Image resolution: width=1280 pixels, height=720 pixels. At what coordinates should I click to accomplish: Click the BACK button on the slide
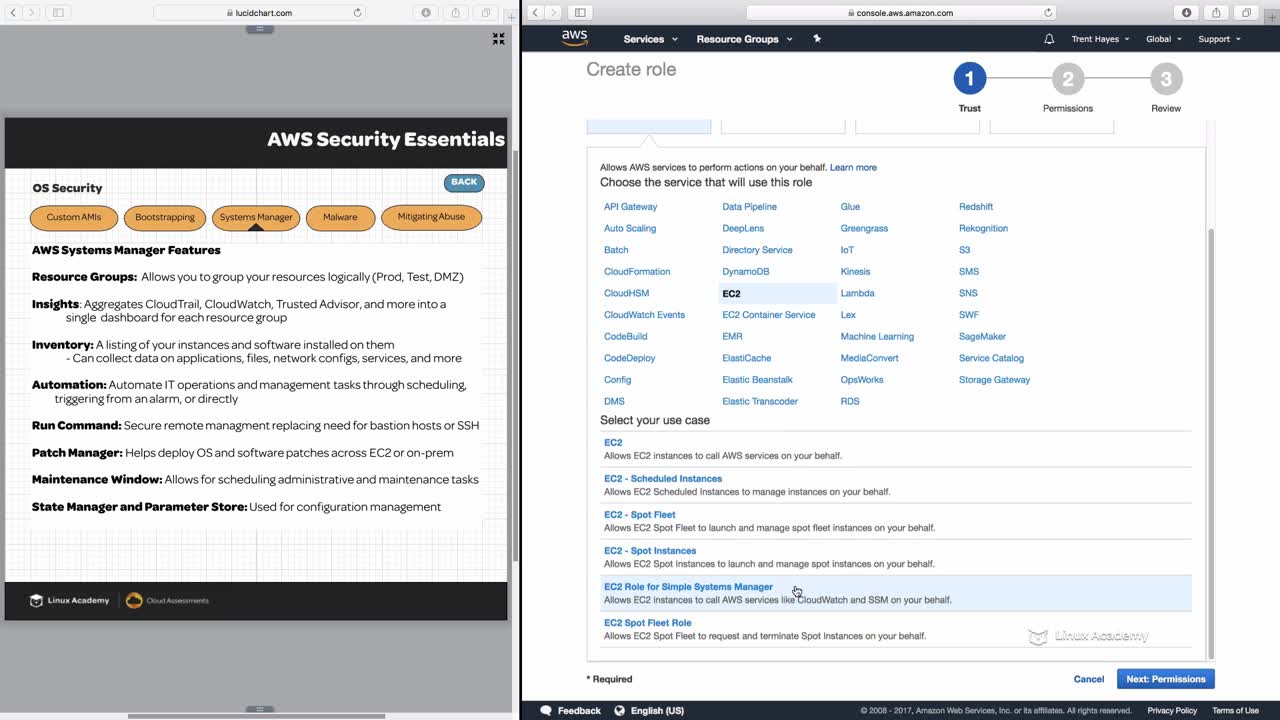(464, 182)
